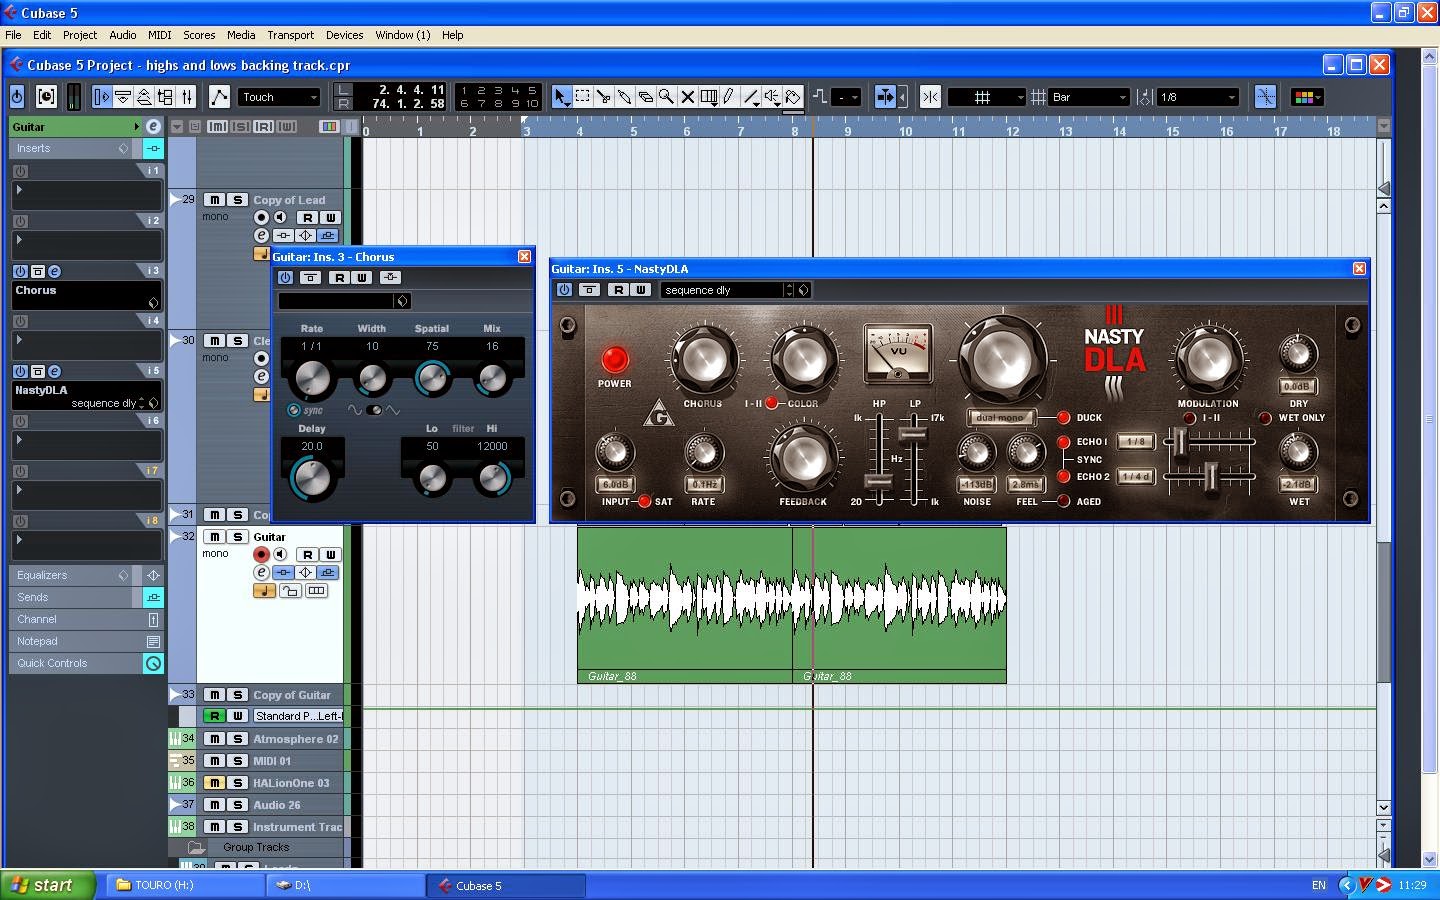
Task: Mute the Guitar track
Action: pyautogui.click(x=214, y=537)
